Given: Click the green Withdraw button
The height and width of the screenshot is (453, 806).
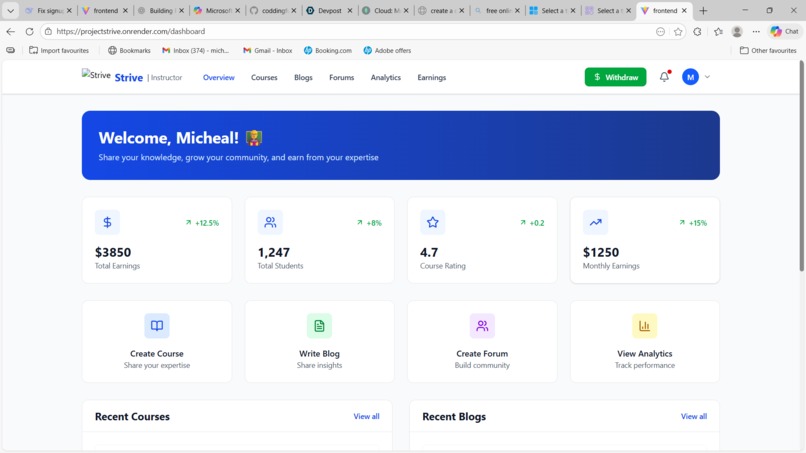Looking at the screenshot, I should coord(615,77).
